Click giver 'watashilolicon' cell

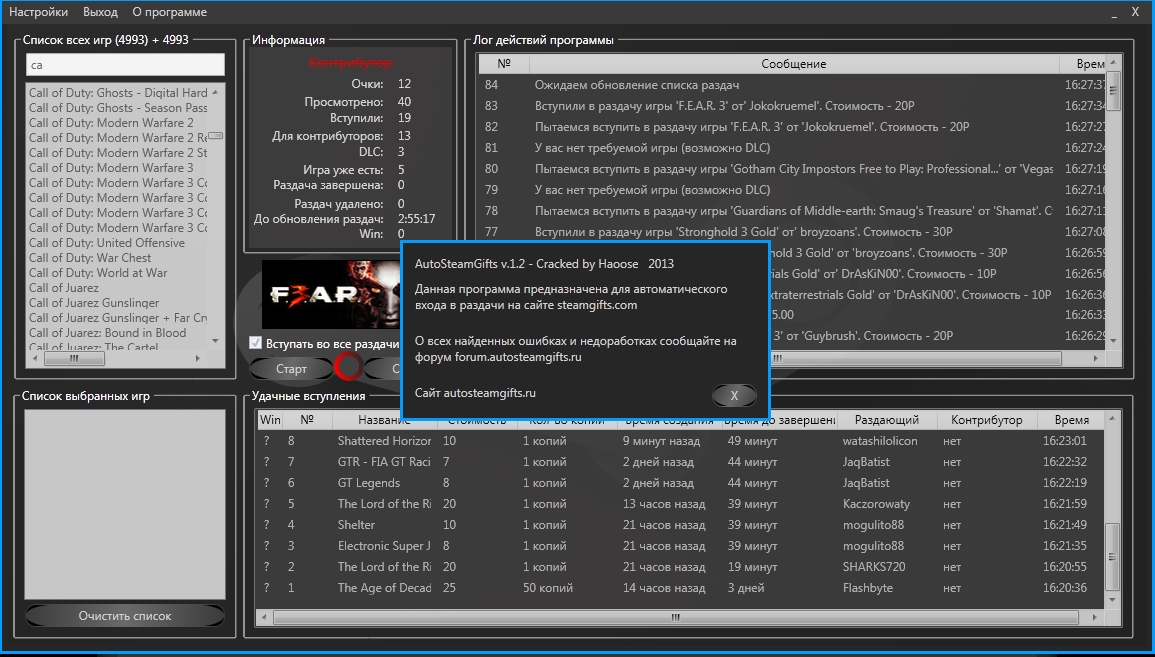coord(880,441)
